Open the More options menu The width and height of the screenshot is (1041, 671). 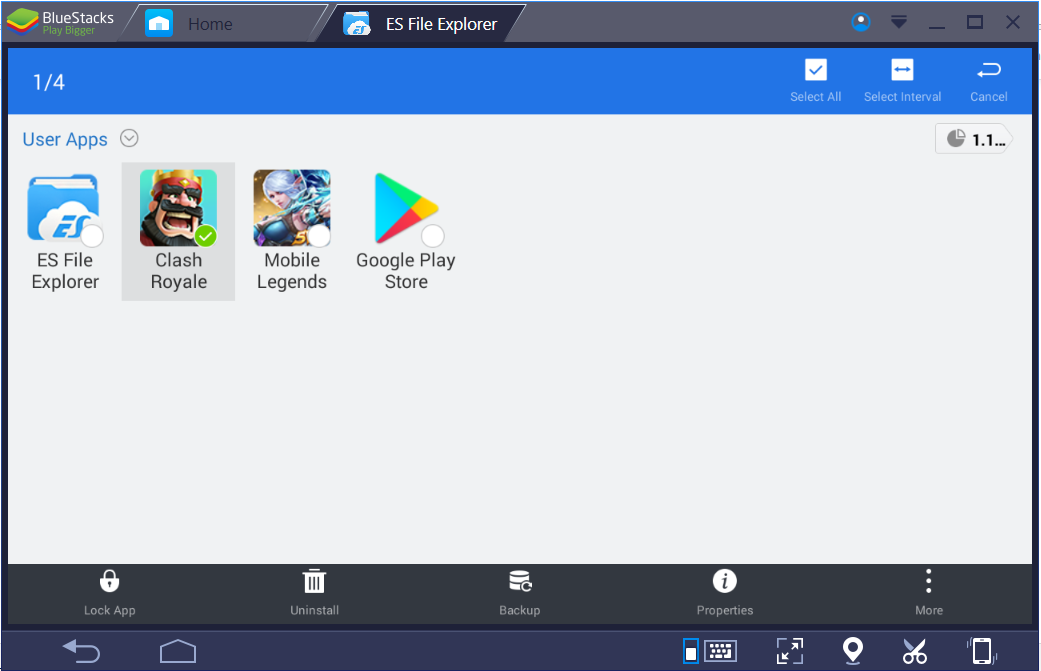click(929, 593)
